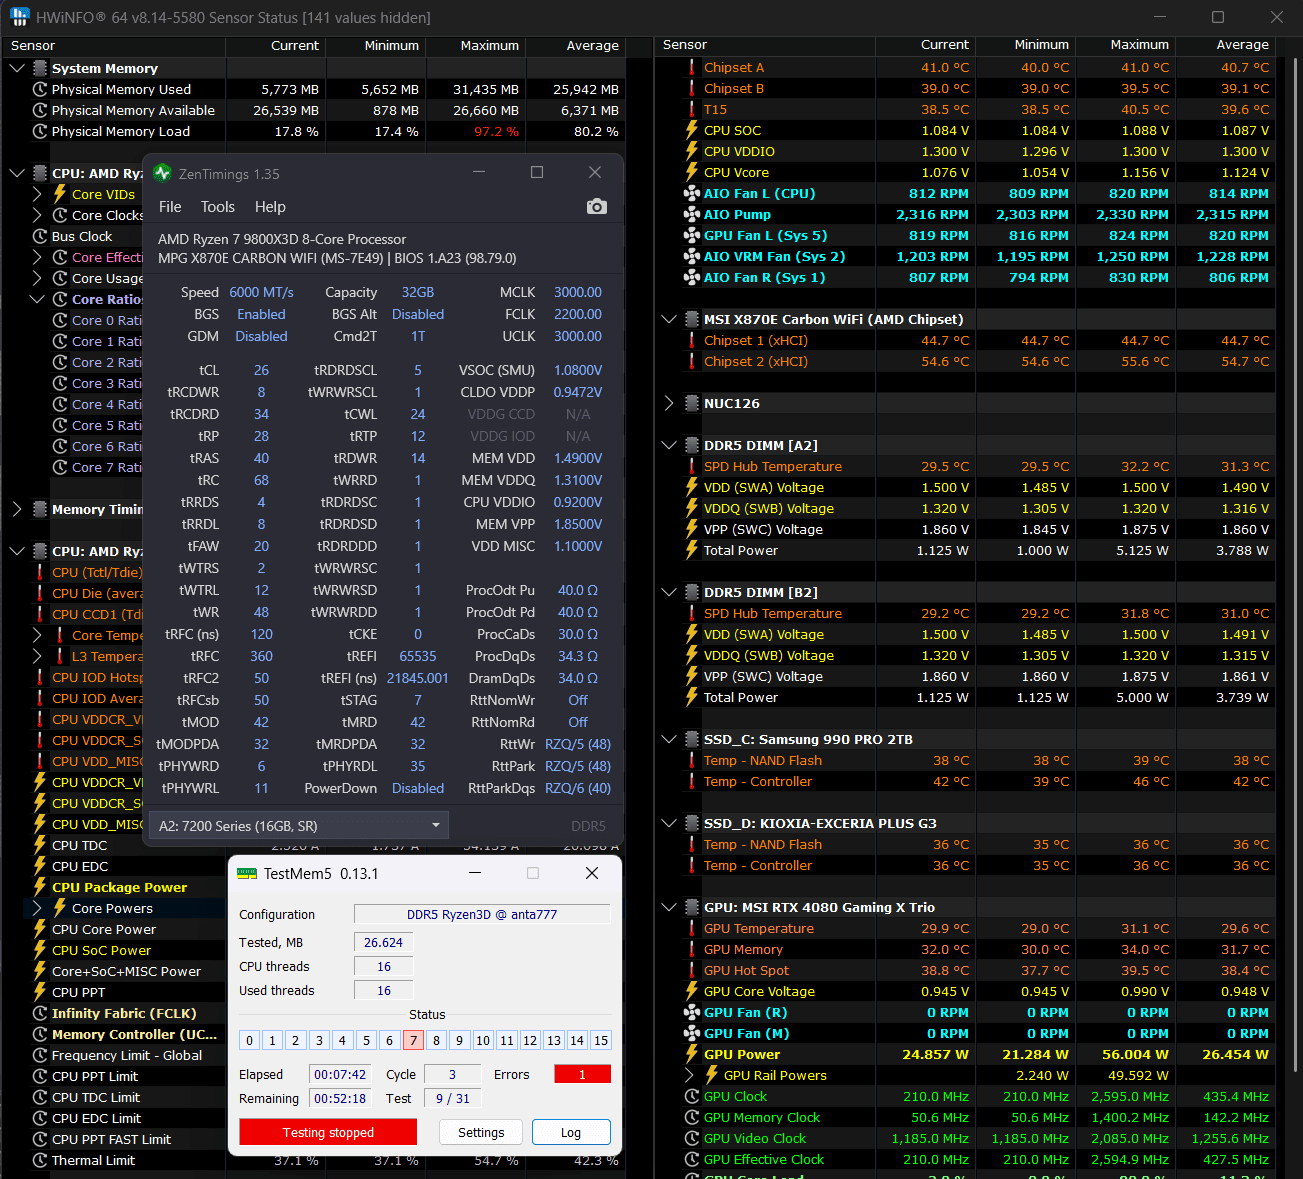The image size is (1303, 1179).
Task: Click the Log button in TestMem5
Action: pos(571,1132)
